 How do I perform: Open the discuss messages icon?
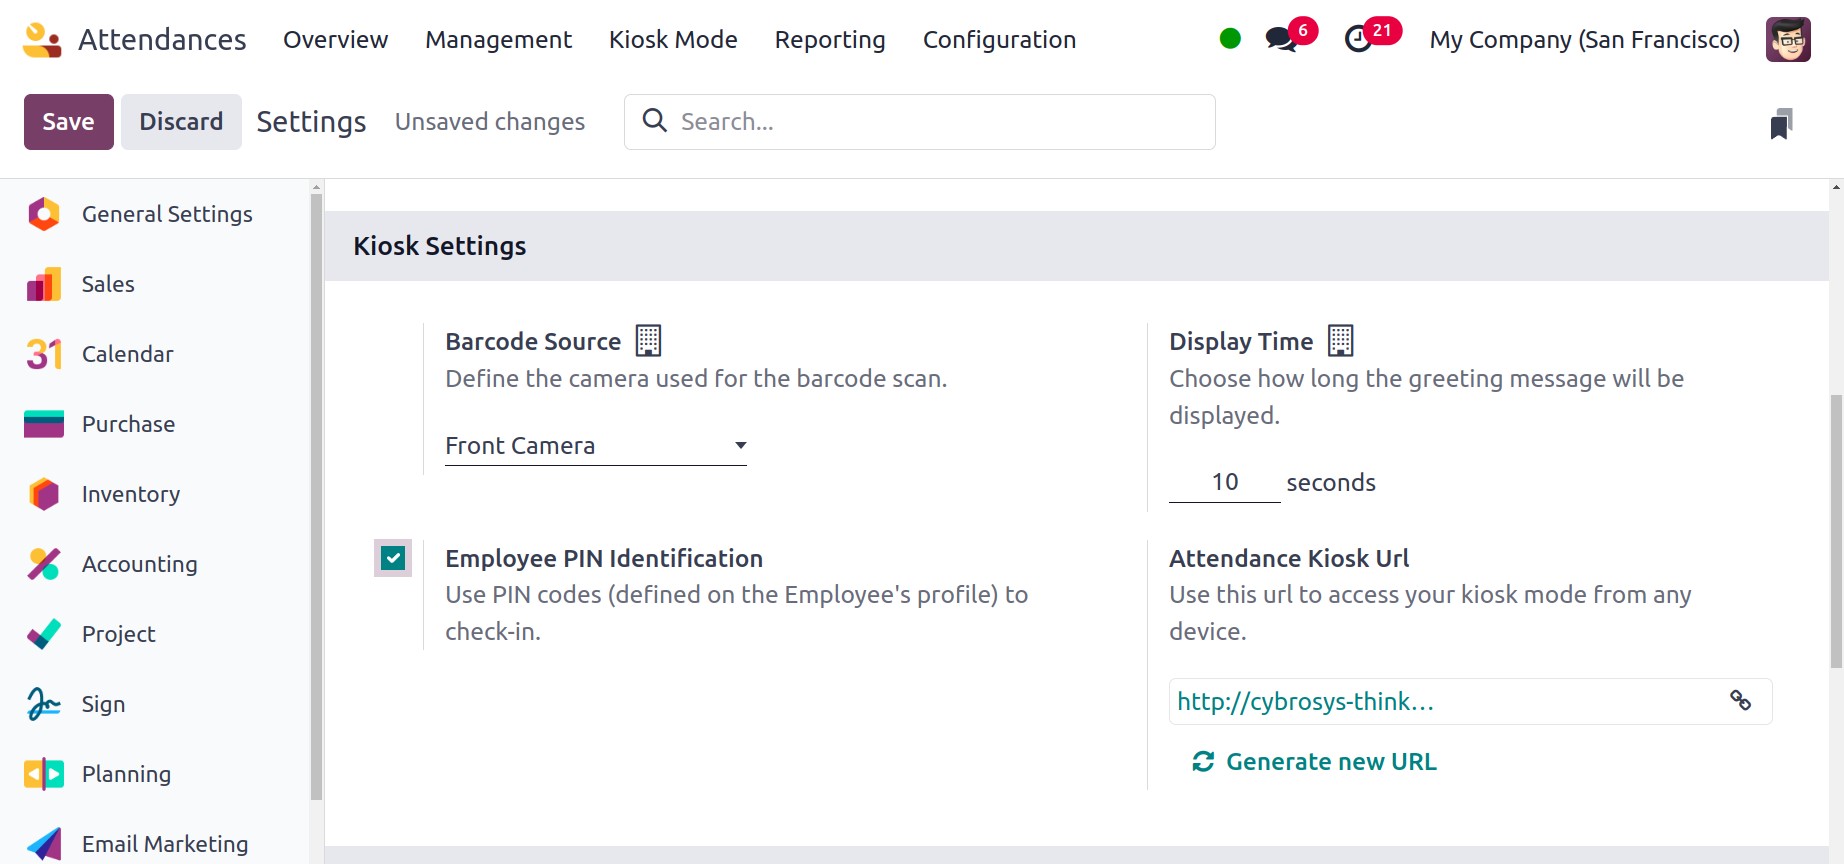[x=1280, y=40]
